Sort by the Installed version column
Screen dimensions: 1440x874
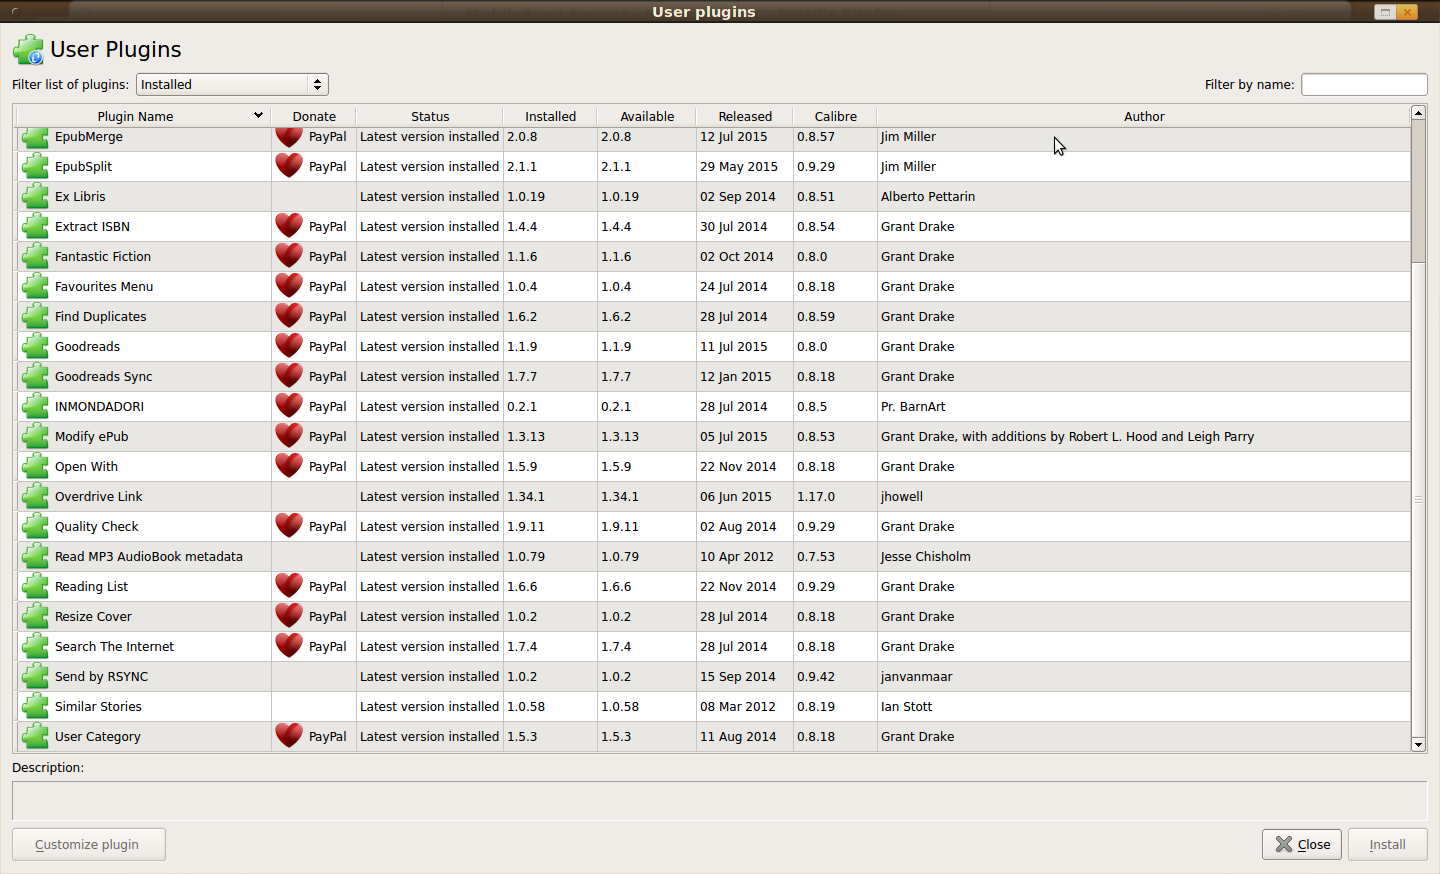pyautogui.click(x=550, y=116)
